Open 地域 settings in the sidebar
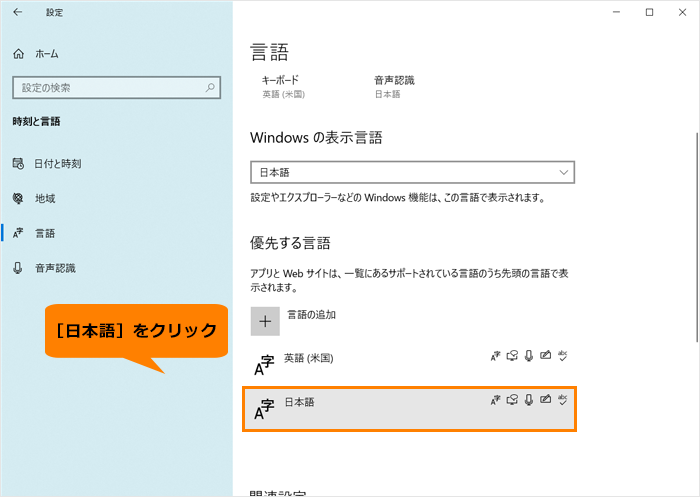The height and width of the screenshot is (497, 700). point(45,198)
